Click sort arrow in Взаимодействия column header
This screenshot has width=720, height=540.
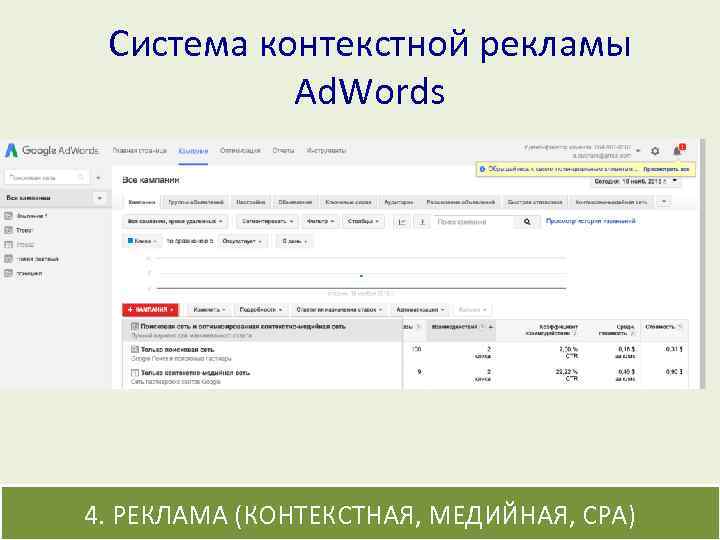click(x=490, y=326)
